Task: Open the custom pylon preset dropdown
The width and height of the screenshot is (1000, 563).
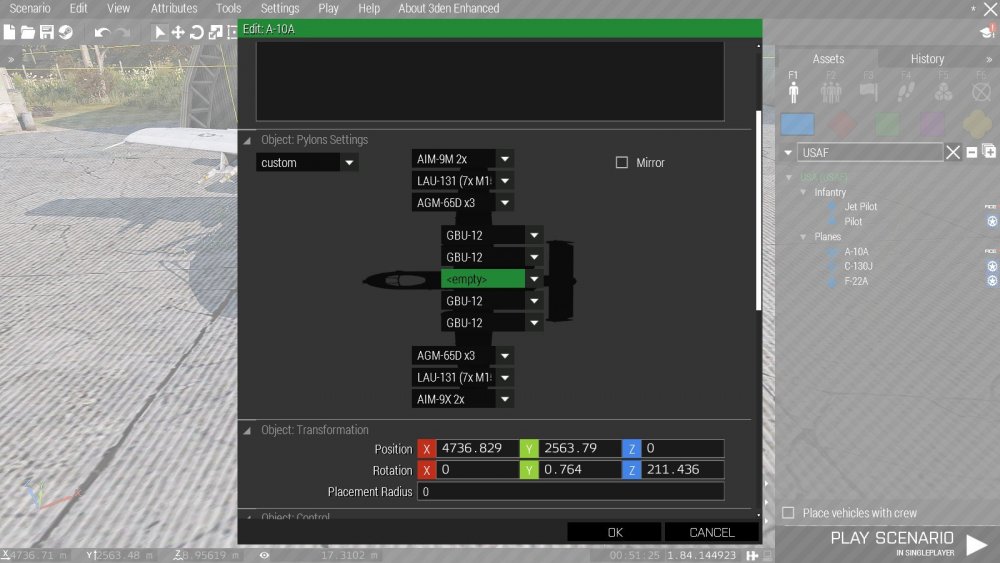Action: 349,162
